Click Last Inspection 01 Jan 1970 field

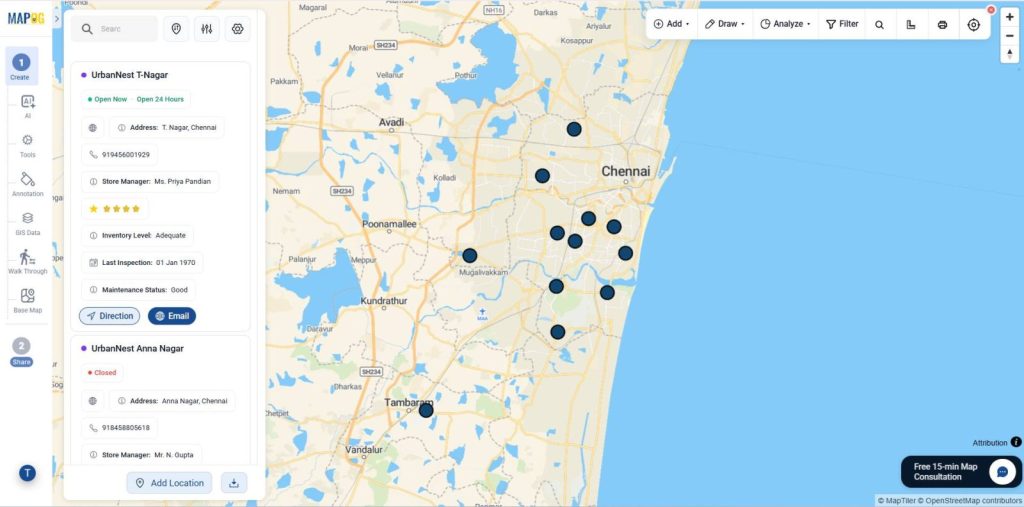142,263
